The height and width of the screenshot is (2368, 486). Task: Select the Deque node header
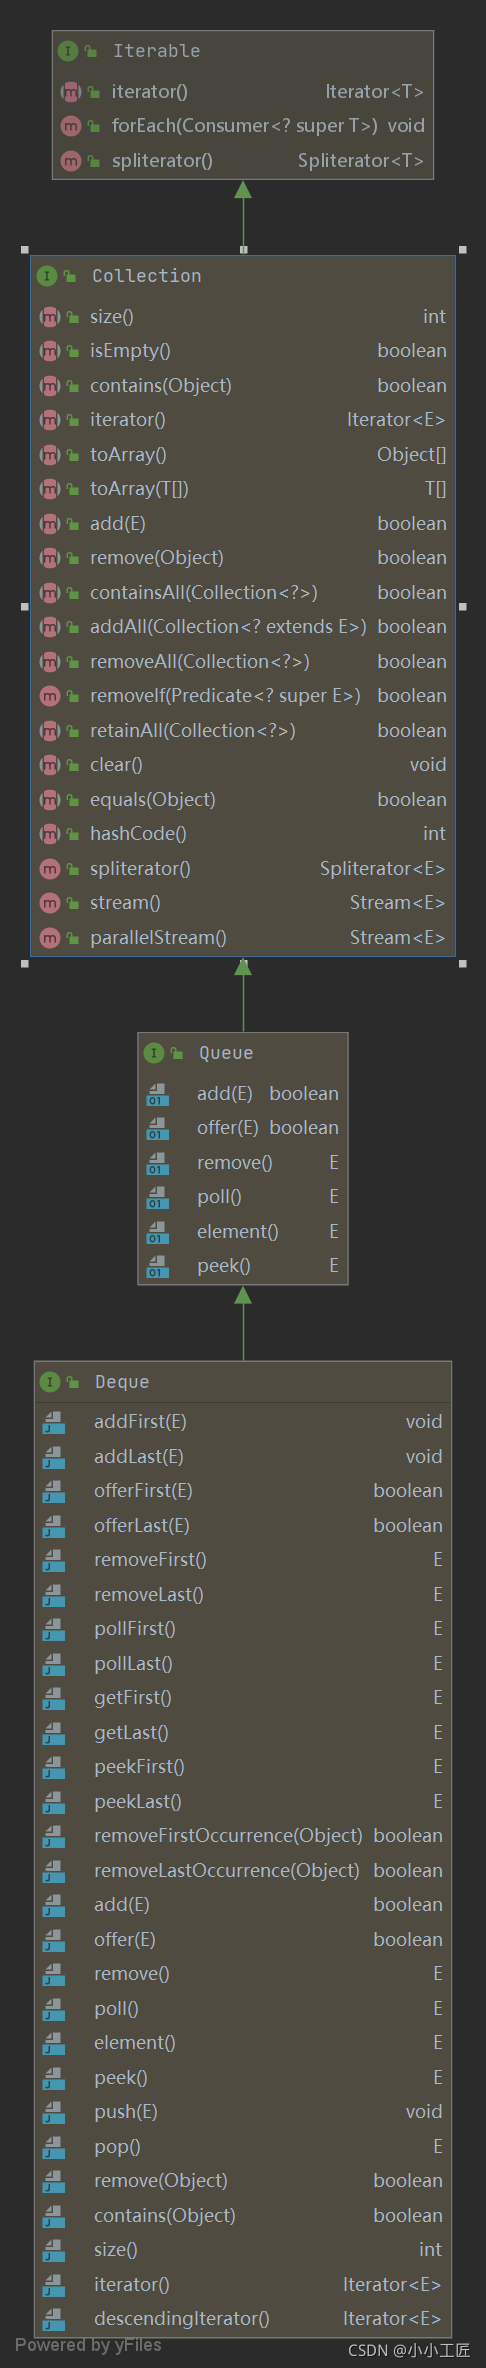pyautogui.click(x=243, y=1382)
